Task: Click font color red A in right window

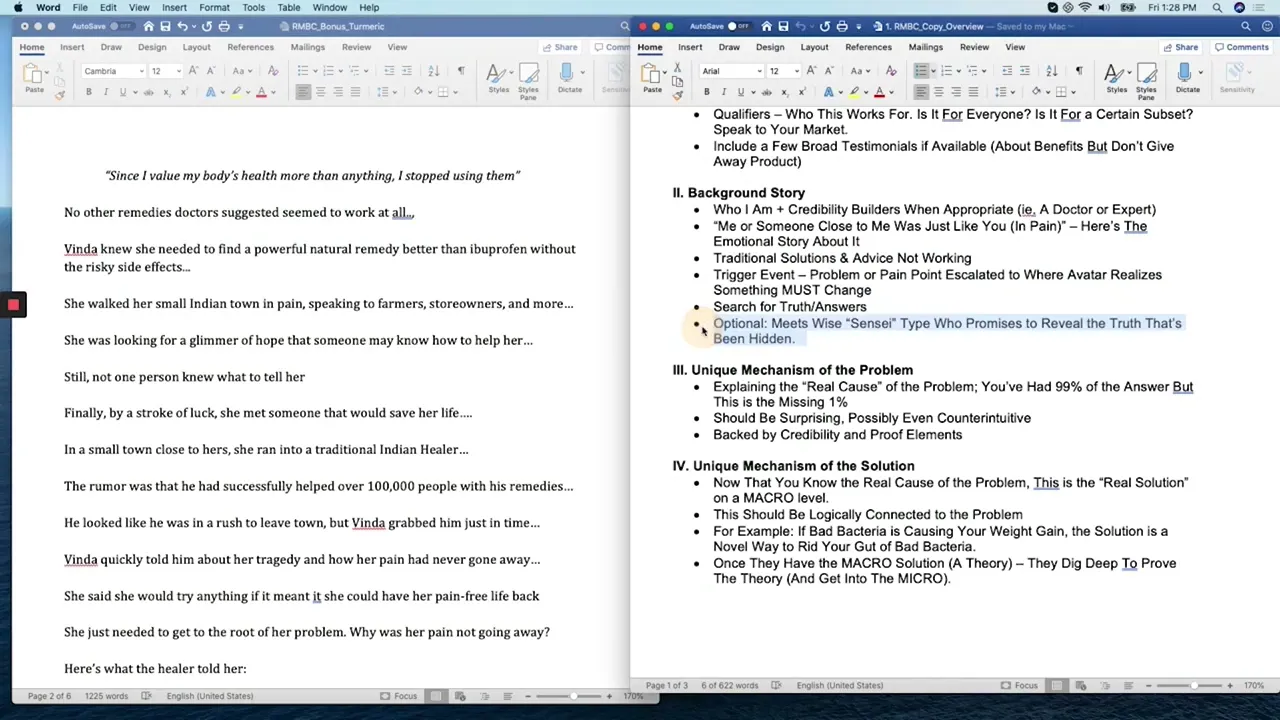Action: 879,92
